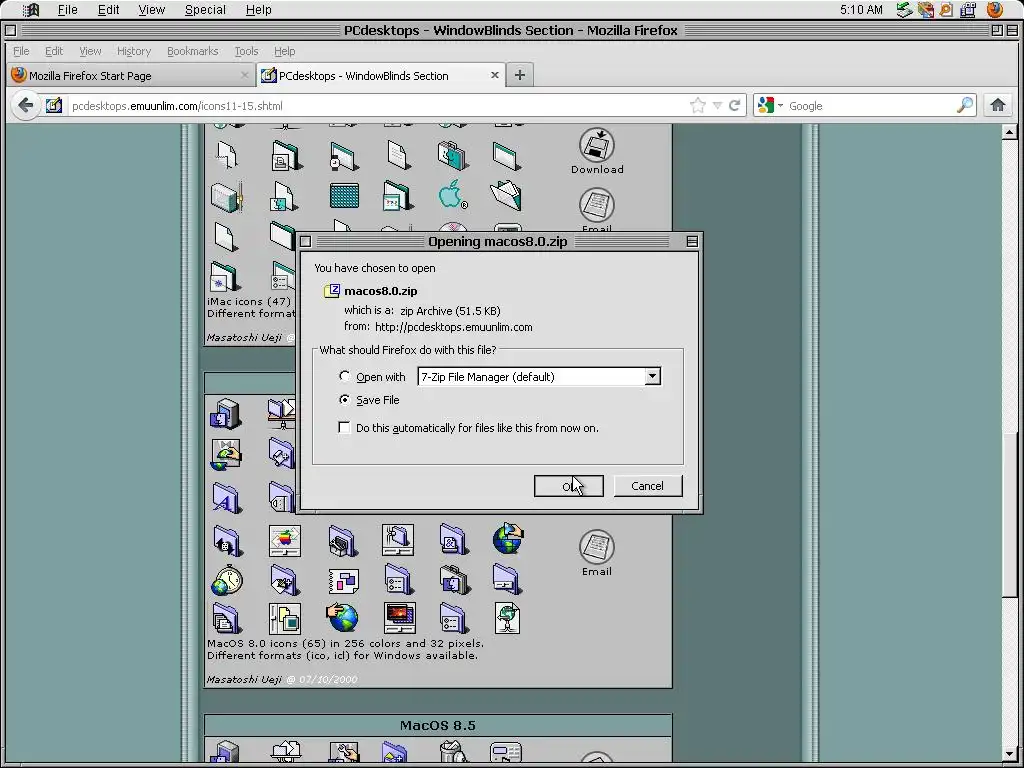Click the purple folder with ampersand icon

pos(453,540)
